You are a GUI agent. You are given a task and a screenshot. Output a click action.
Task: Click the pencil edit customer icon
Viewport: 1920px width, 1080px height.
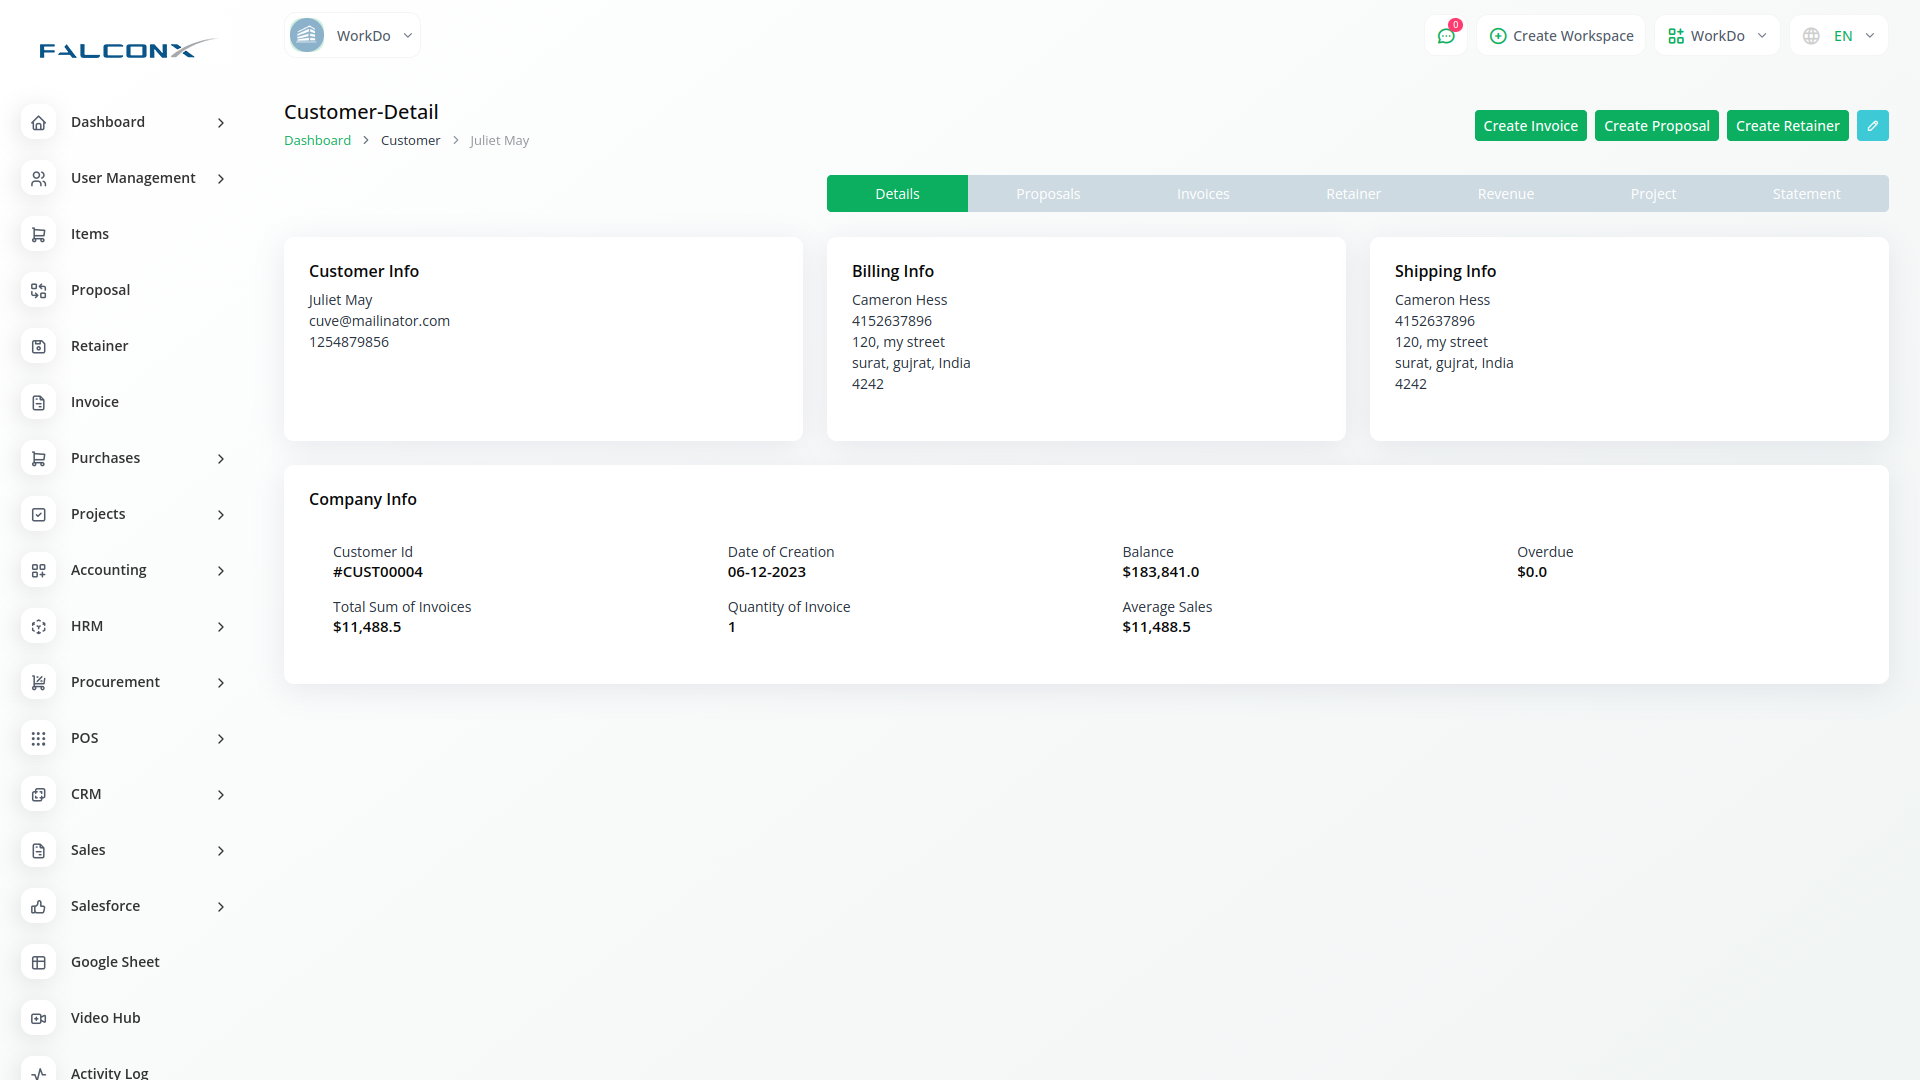[x=1872, y=126]
